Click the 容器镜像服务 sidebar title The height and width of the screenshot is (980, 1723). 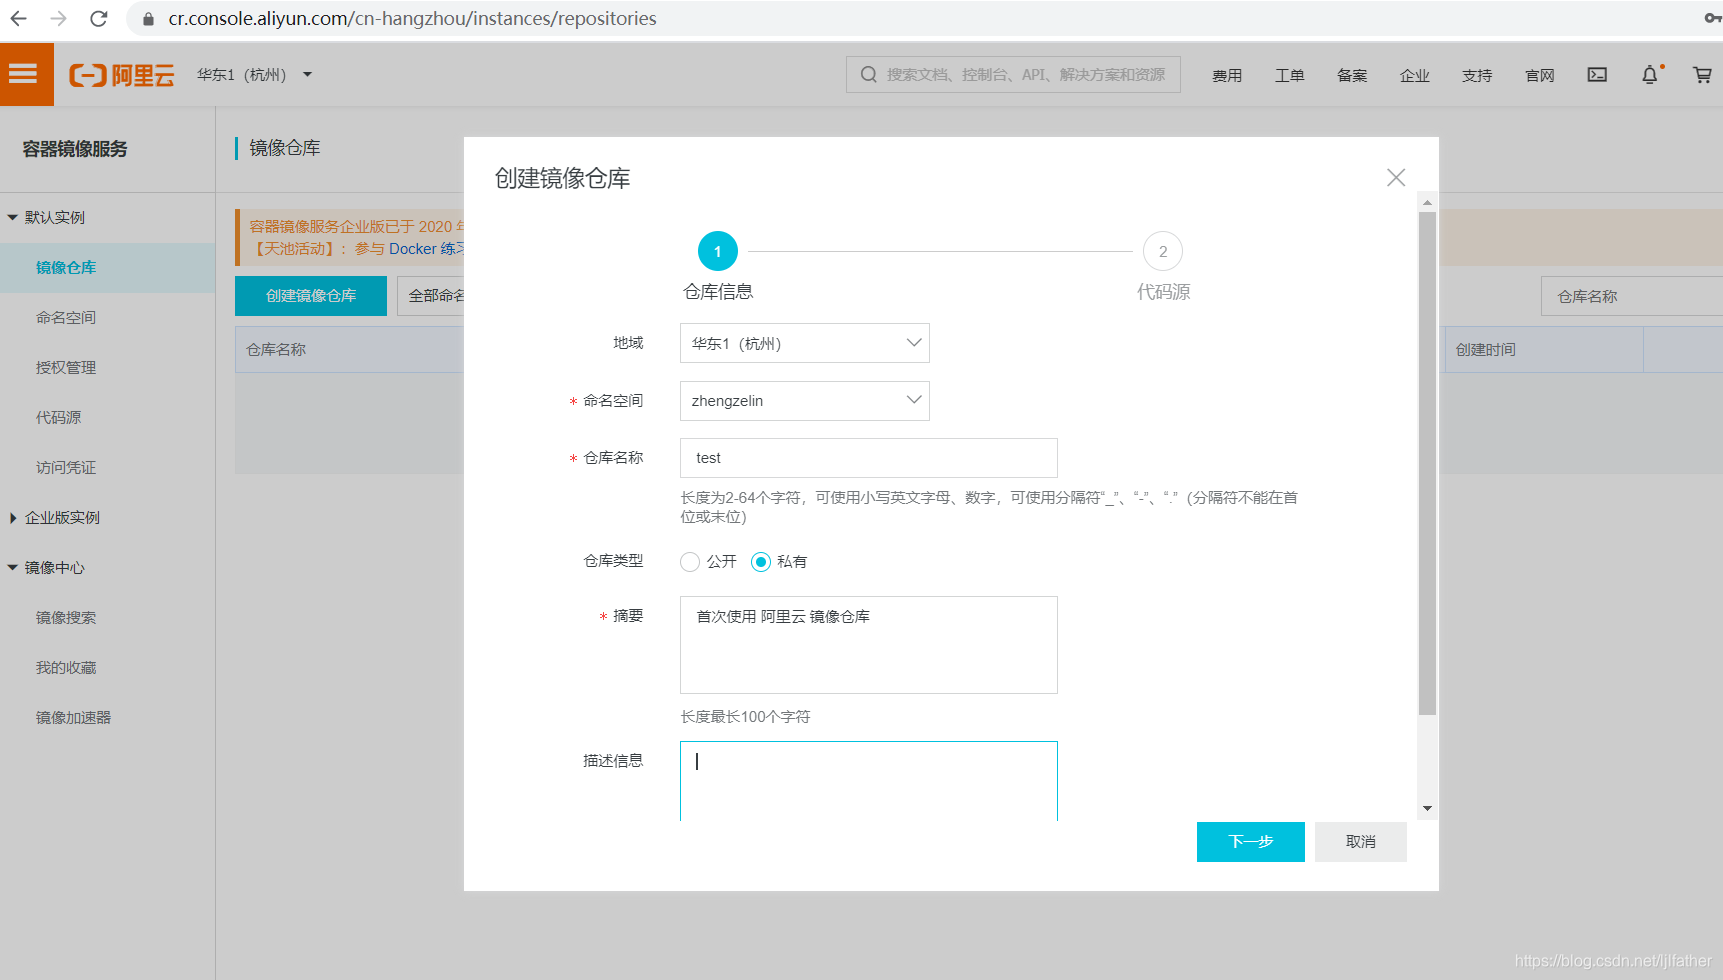[75, 149]
